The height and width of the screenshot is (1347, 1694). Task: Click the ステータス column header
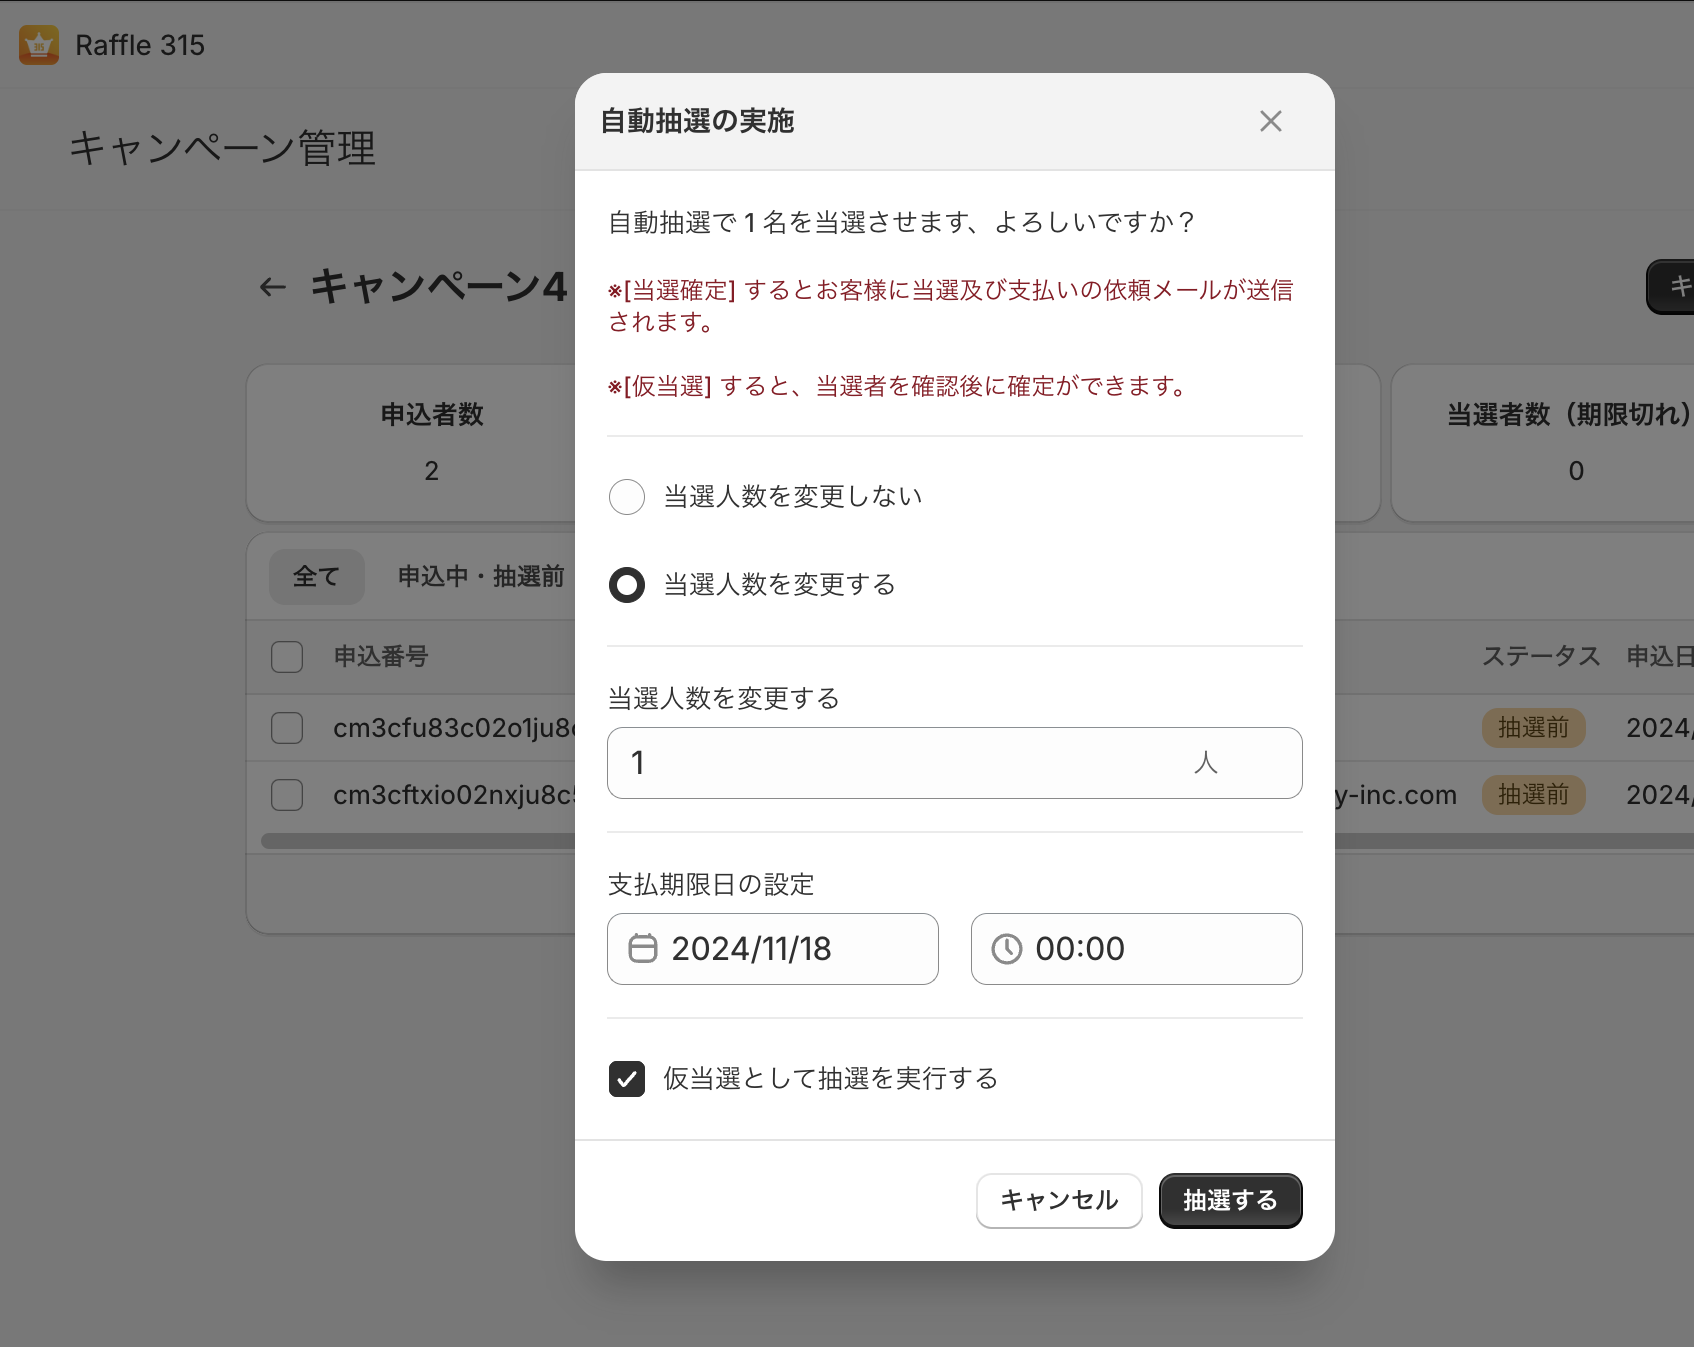[x=1541, y=657]
